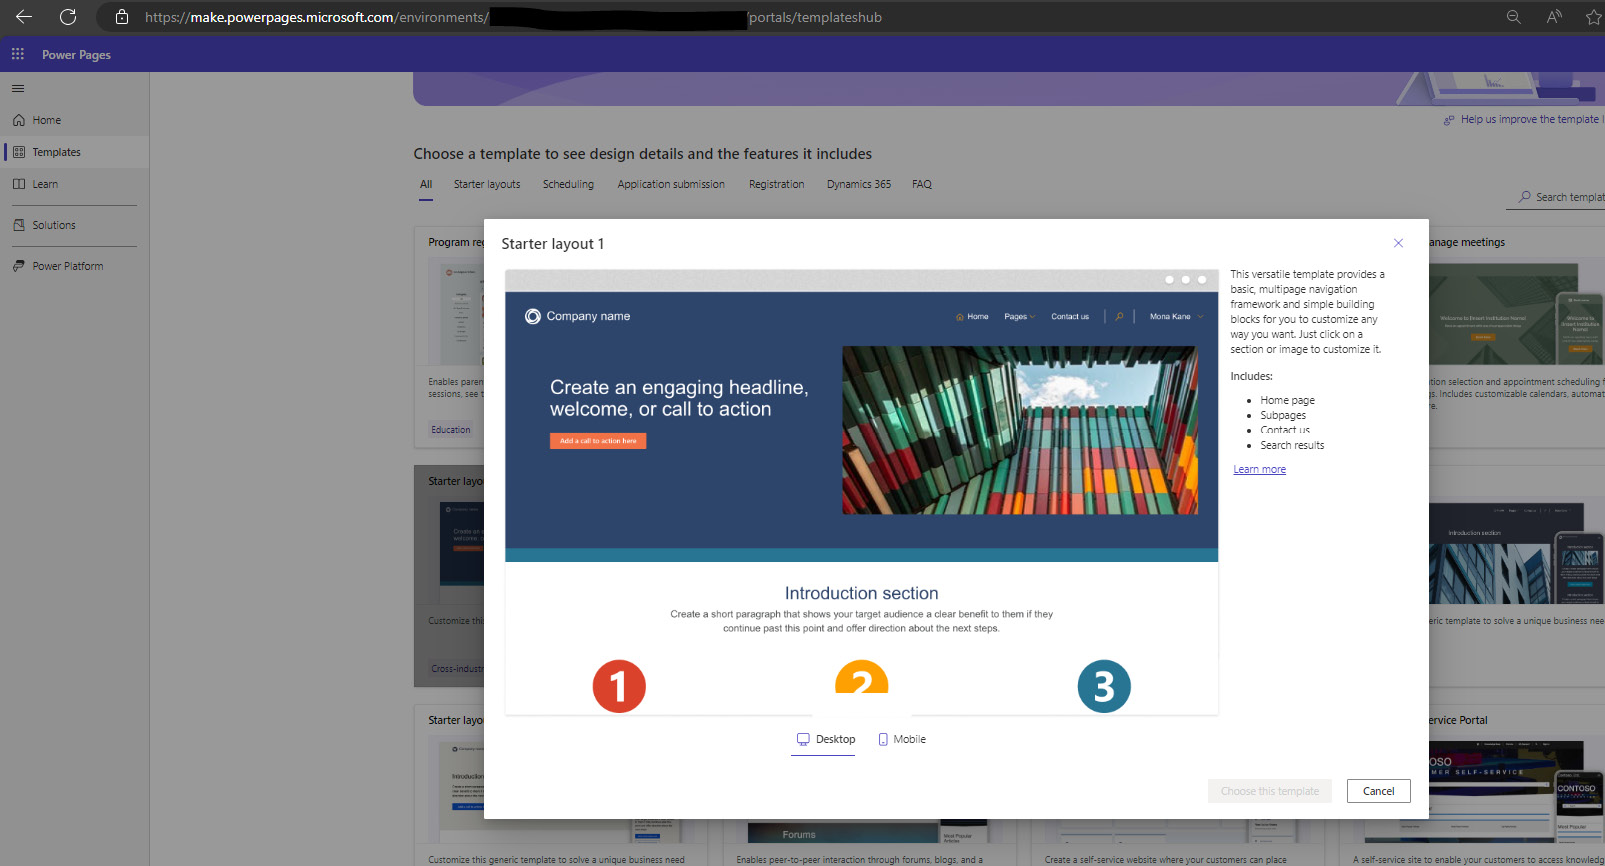Image resolution: width=1605 pixels, height=866 pixels.
Task: Click the colorful building hero image
Action: (x=1019, y=430)
